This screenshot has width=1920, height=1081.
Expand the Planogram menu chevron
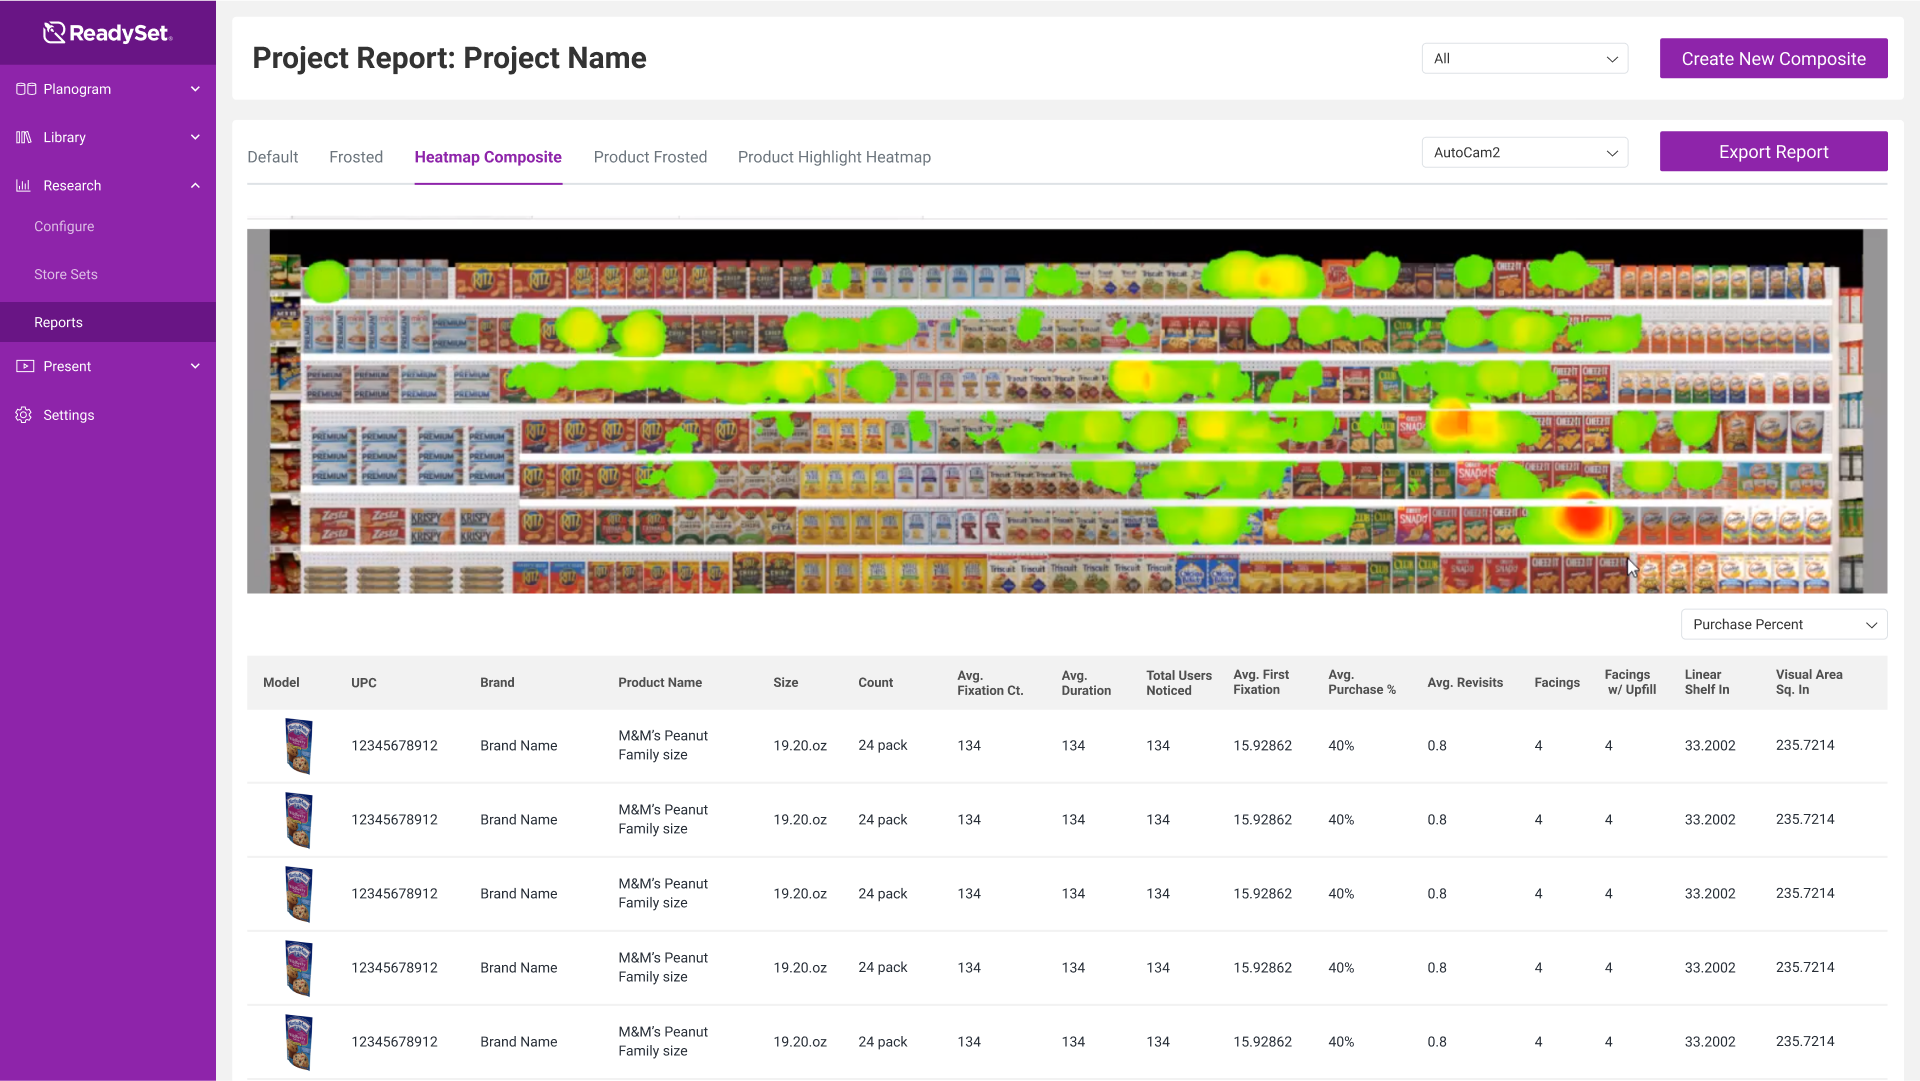(x=195, y=89)
